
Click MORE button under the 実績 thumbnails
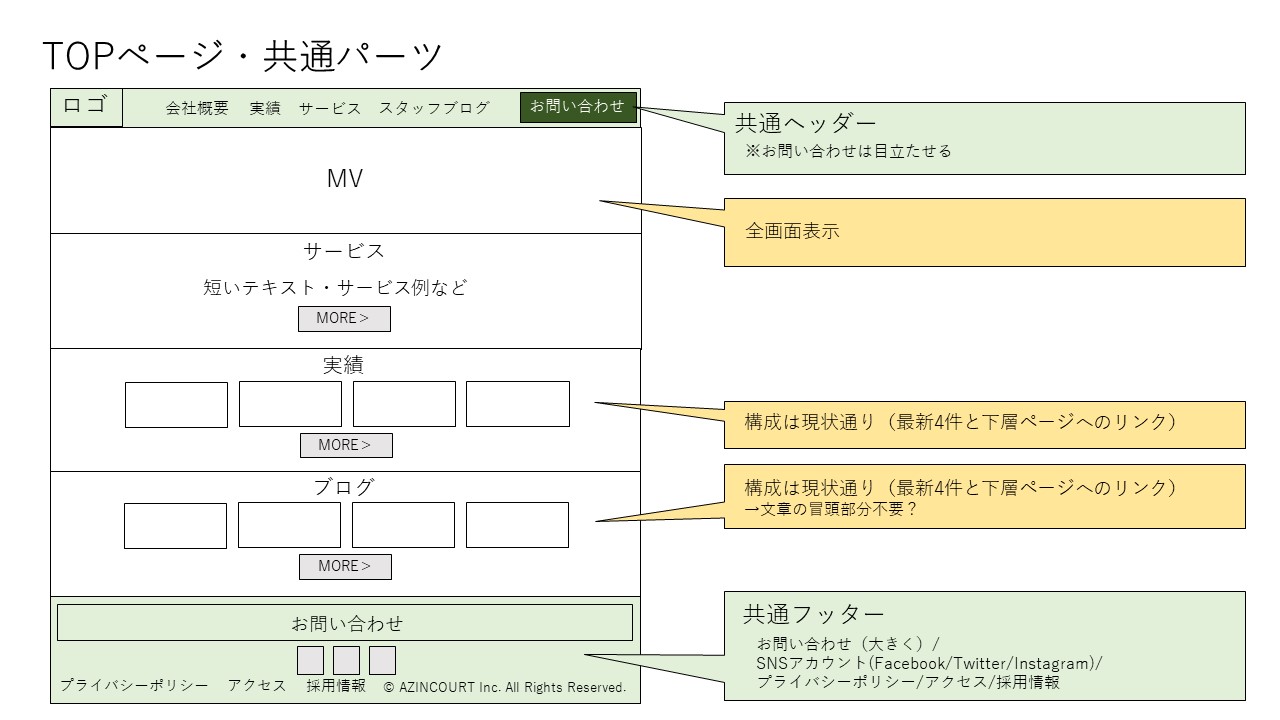click(x=346, y=445)
